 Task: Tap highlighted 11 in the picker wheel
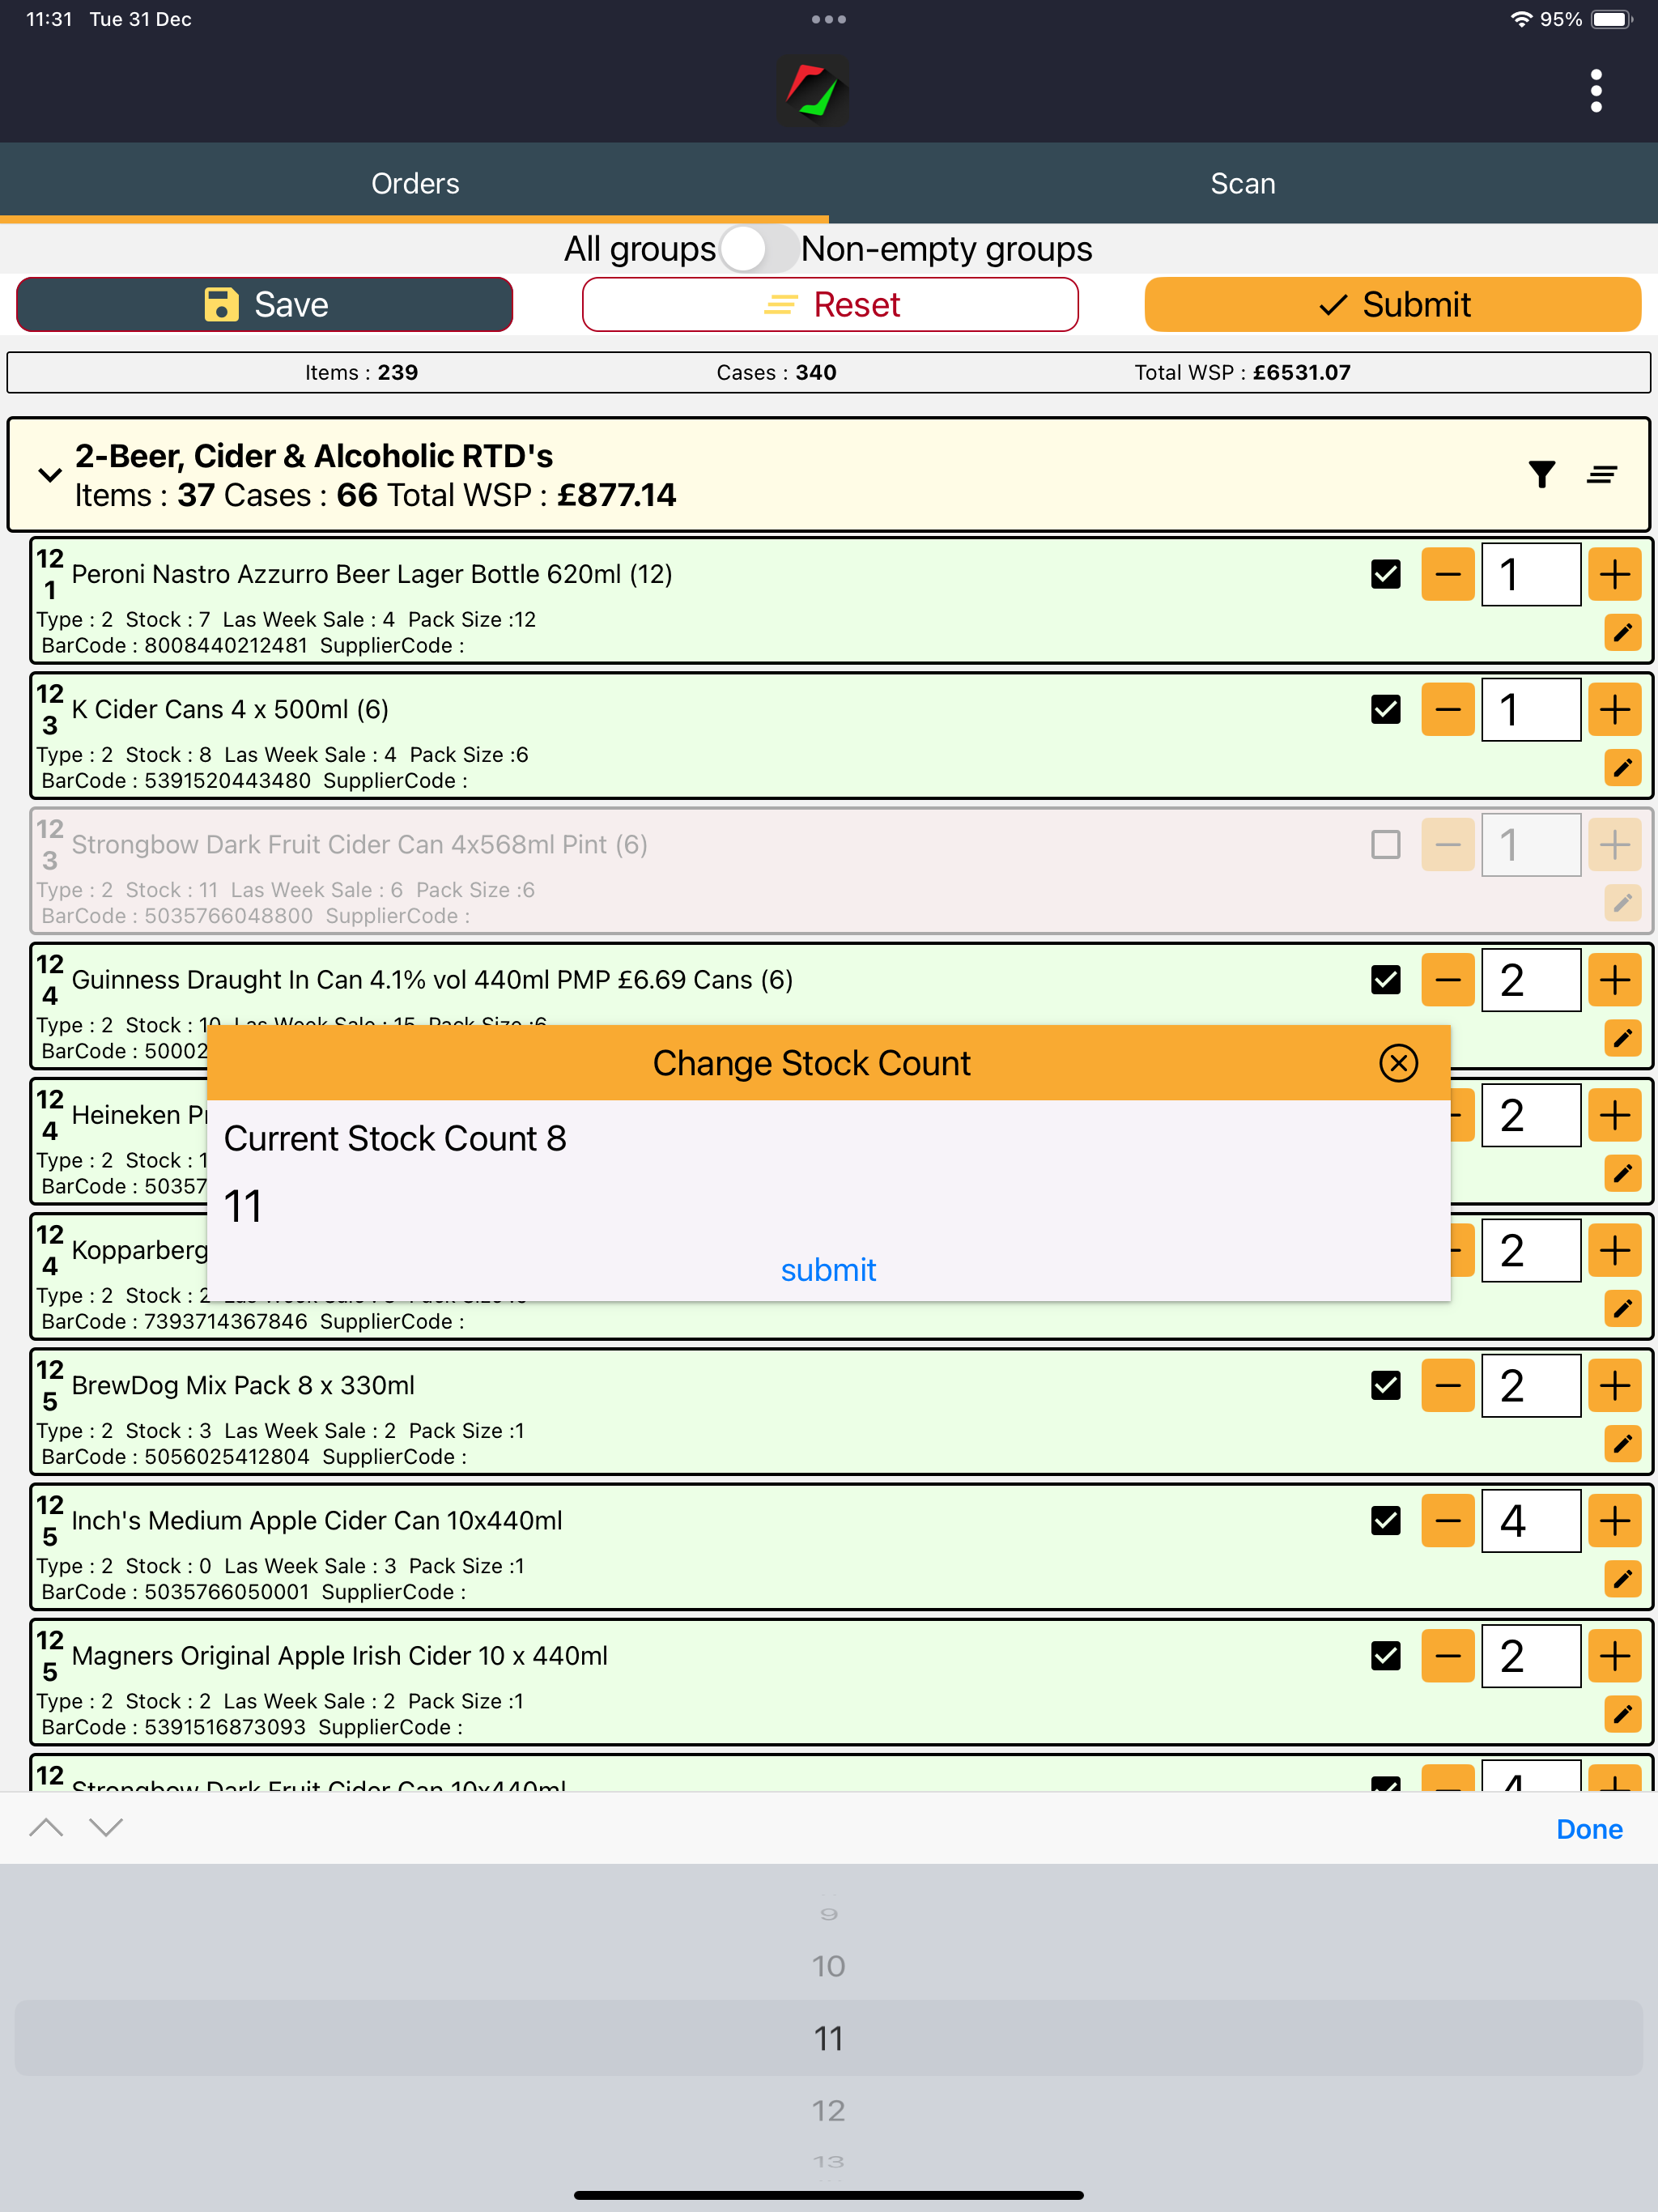point(828,2038)
